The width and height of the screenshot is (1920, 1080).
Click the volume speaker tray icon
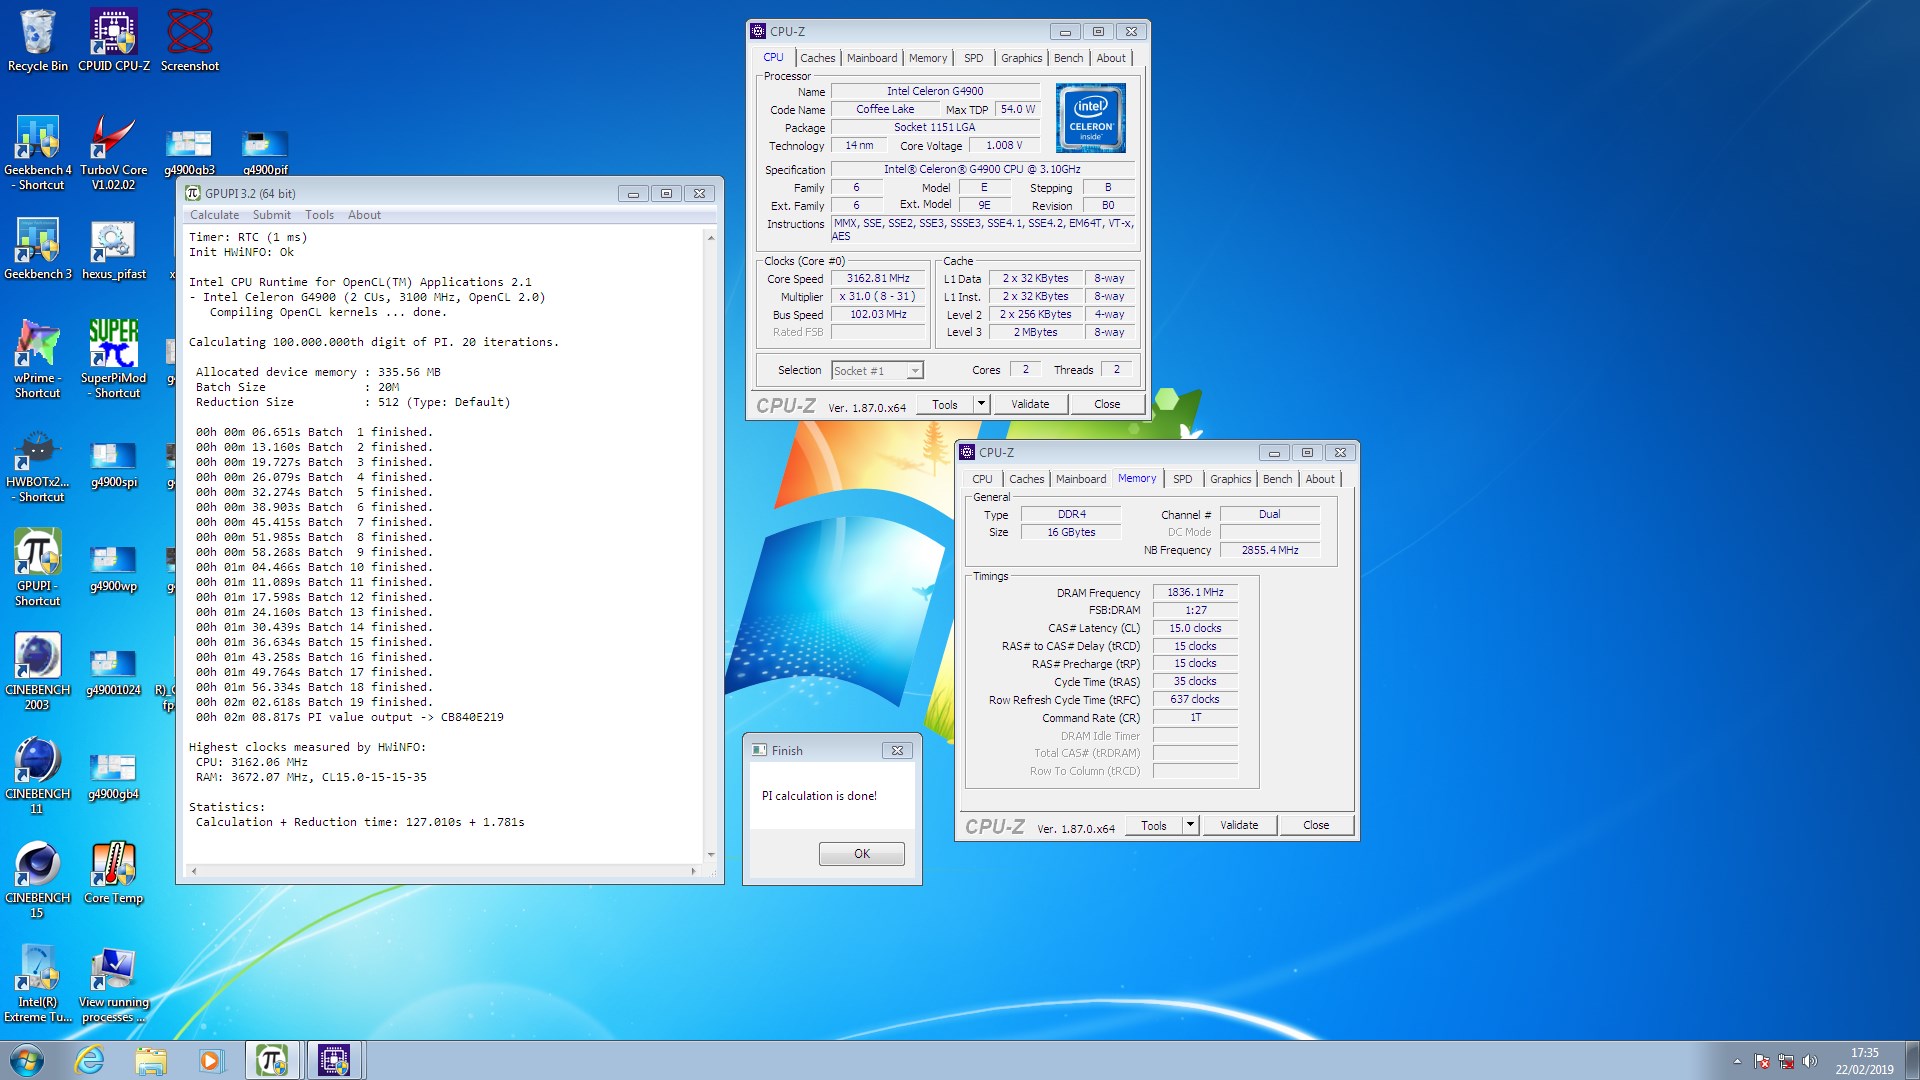point(1809,1061)
